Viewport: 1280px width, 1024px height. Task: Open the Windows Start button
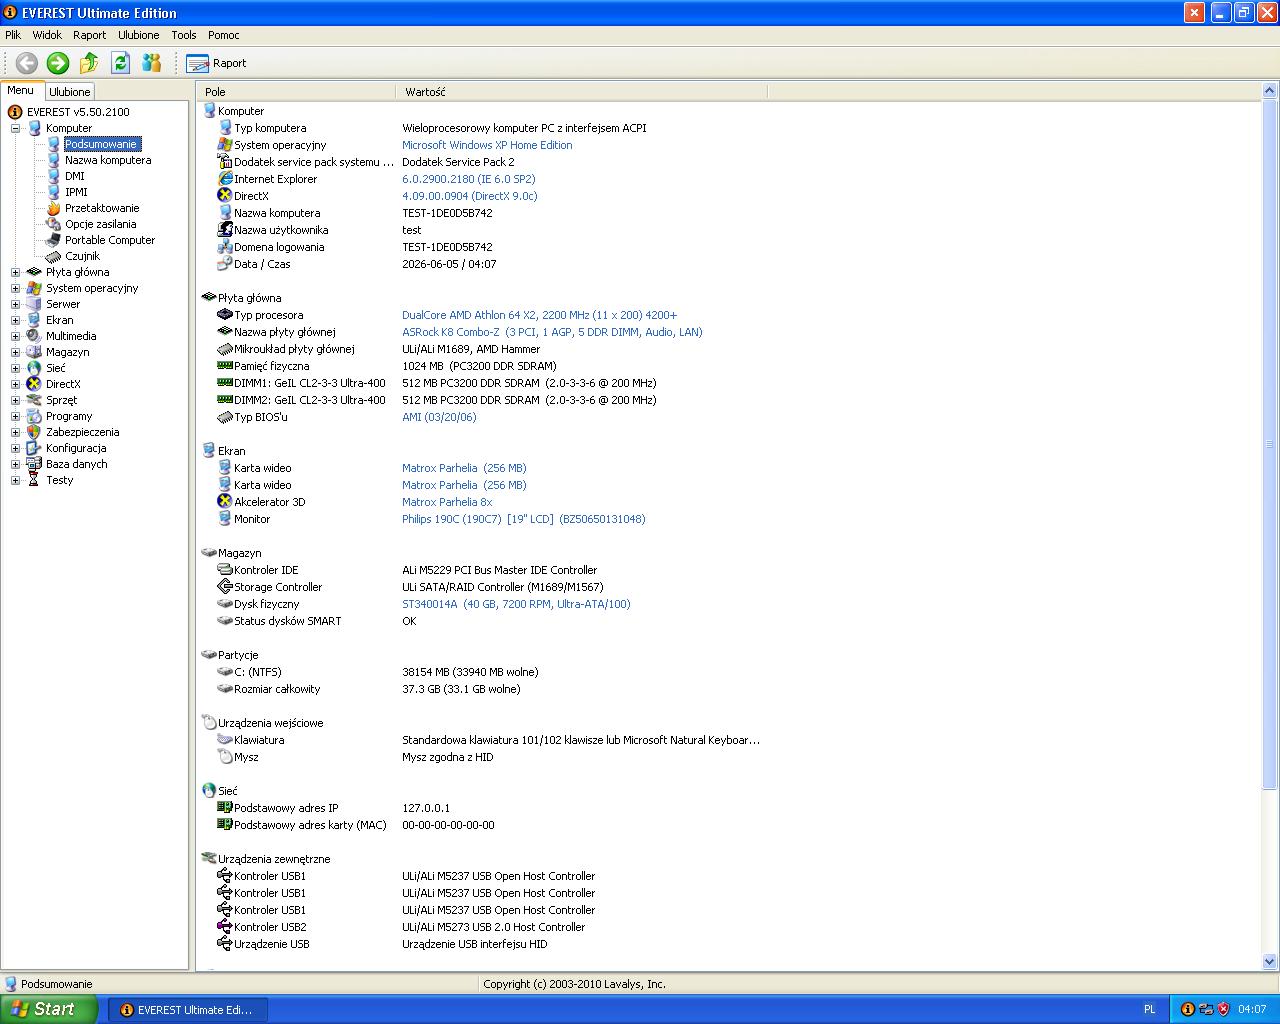(x=49, y=1009)
